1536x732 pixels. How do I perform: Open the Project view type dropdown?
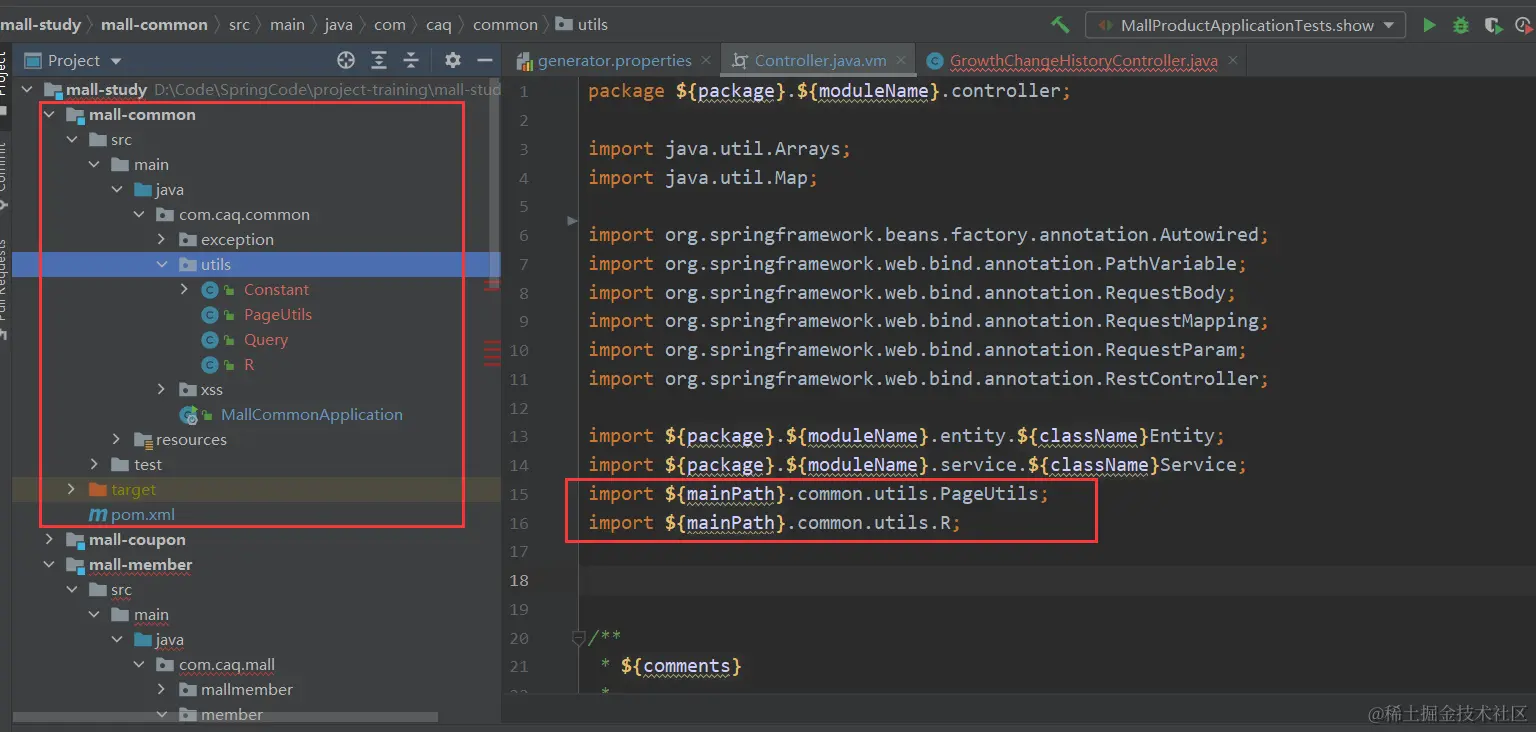pos(116,61)
